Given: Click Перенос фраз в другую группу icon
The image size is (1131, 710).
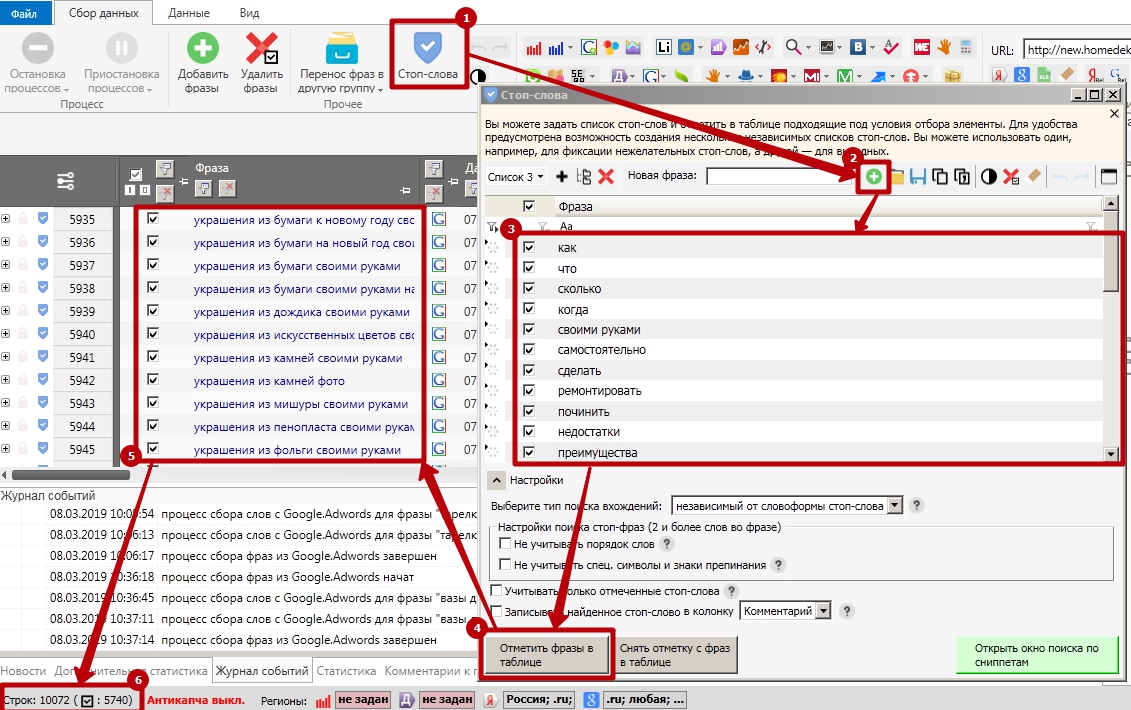Looking at the screenshot, I should pyautogui.click(x=341, y=49).
